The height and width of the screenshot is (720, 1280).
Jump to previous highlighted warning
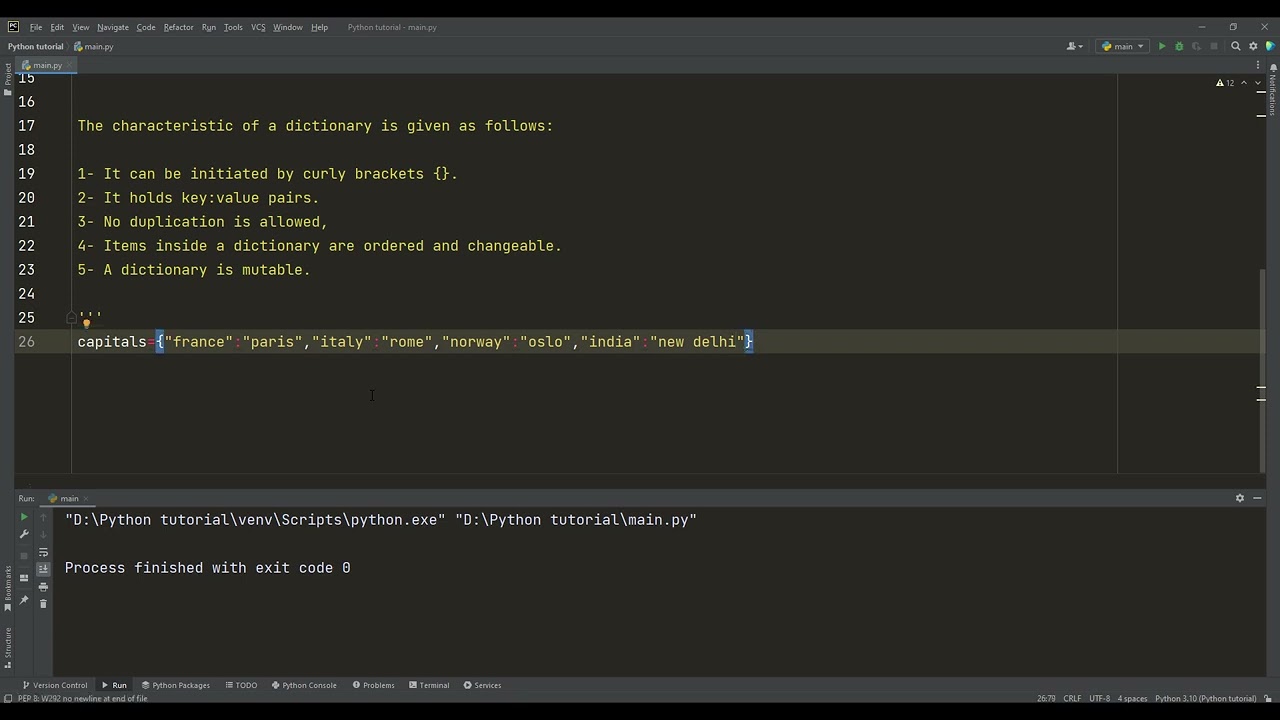pos(1246,83)
